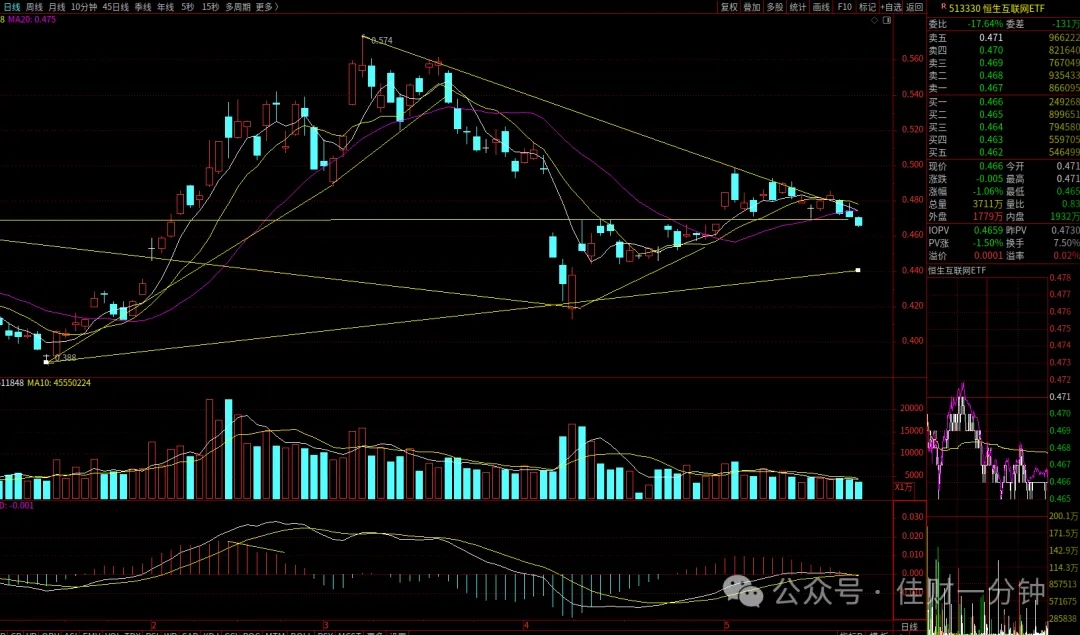Switch to 月线 monthly chart period

tap(56, 7)
